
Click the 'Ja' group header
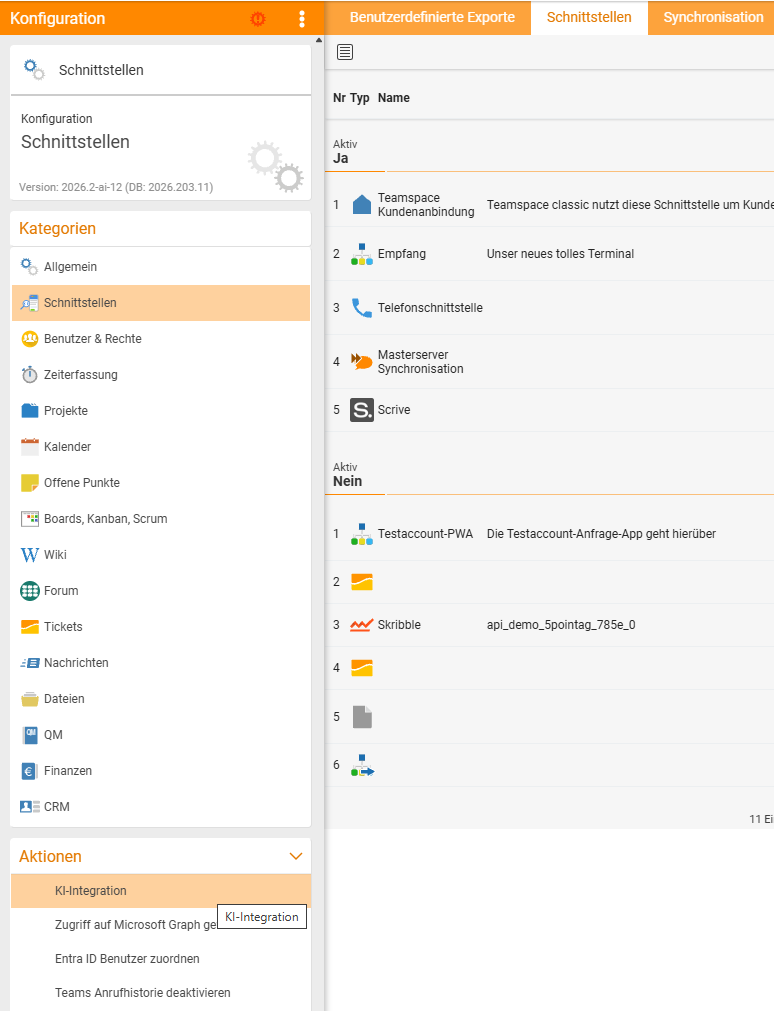[x=341, y=159]
